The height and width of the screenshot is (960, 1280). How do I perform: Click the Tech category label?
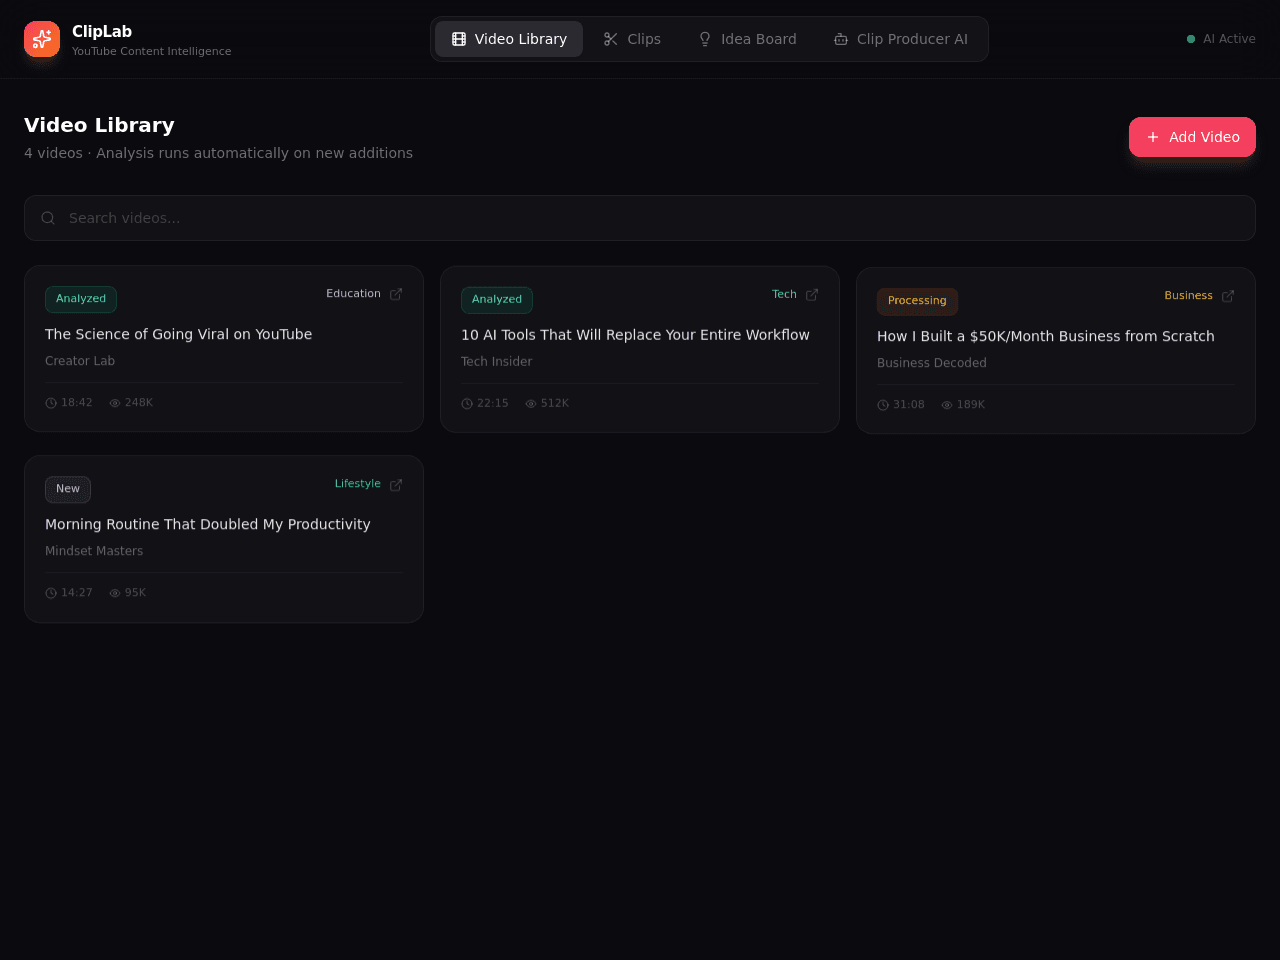[x=784, y=295]
